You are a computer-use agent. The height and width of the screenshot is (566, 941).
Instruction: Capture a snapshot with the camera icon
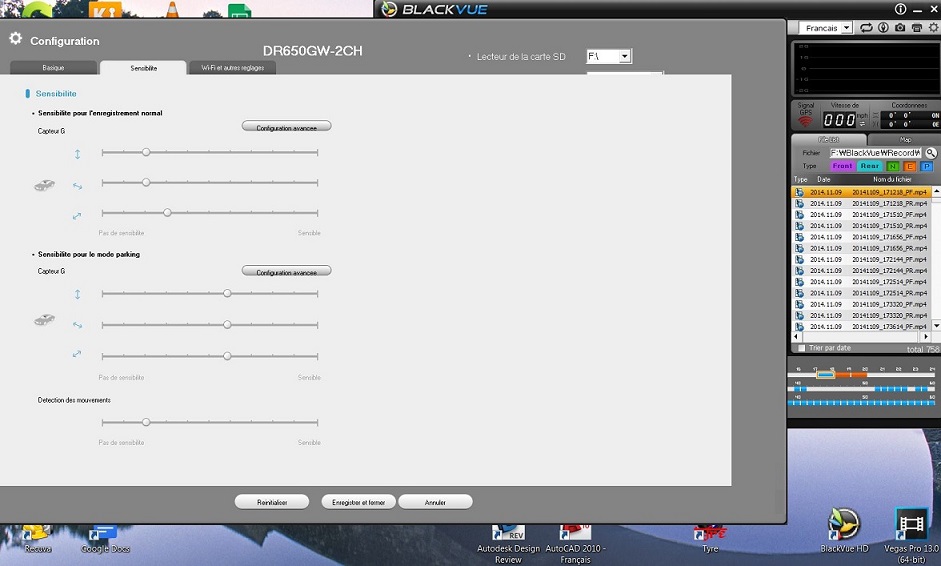[900, 28]
